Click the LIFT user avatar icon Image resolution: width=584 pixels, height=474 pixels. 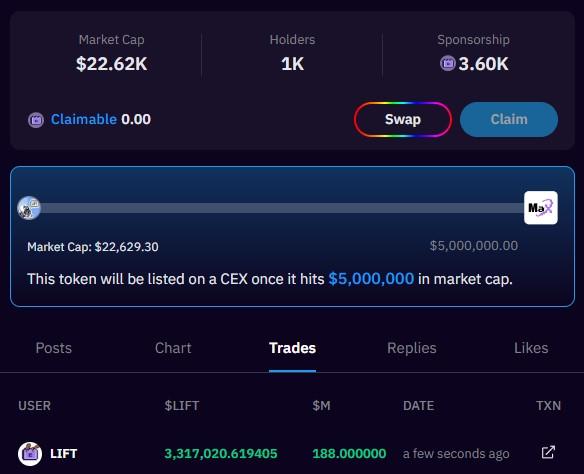[x=30, y=454]
